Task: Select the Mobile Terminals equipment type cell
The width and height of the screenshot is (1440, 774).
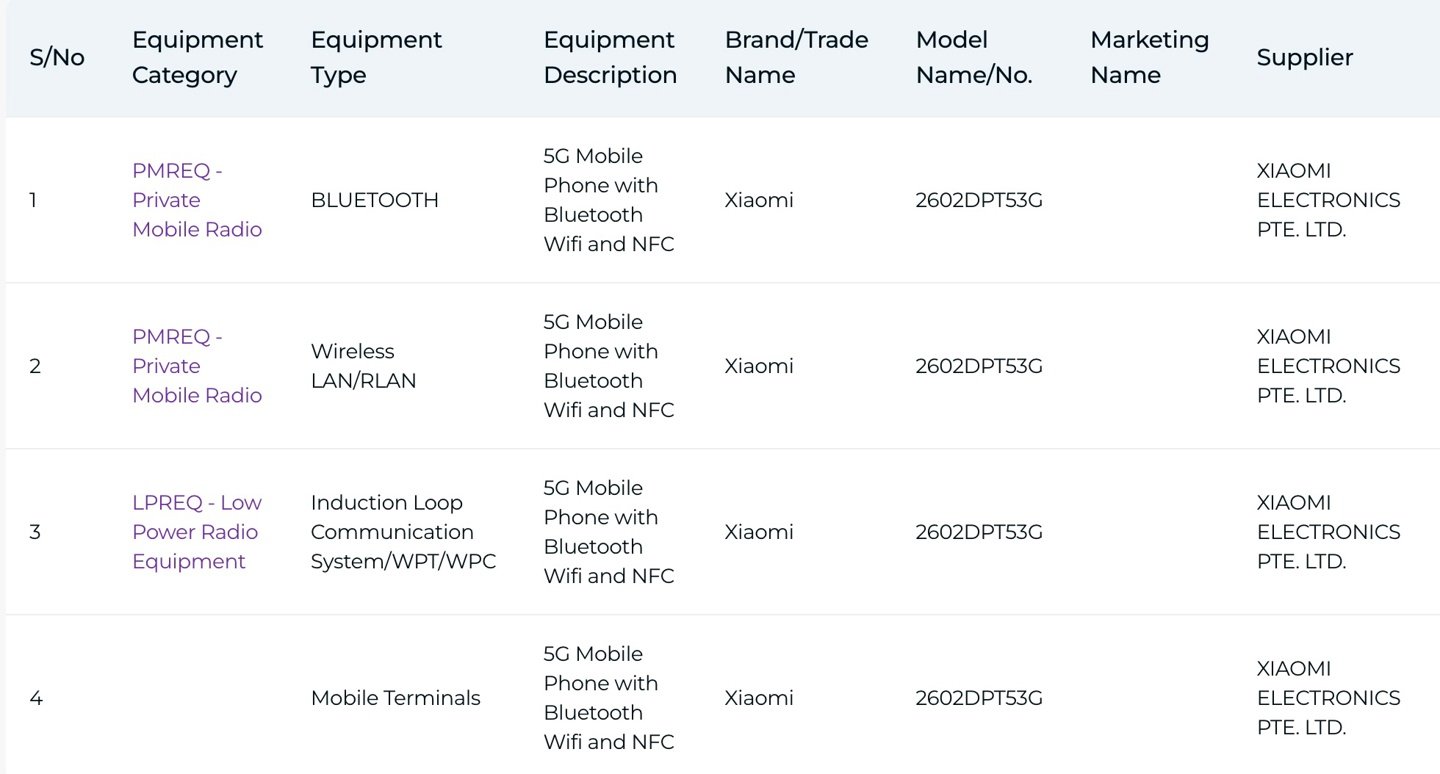Action: click(394, 697)
